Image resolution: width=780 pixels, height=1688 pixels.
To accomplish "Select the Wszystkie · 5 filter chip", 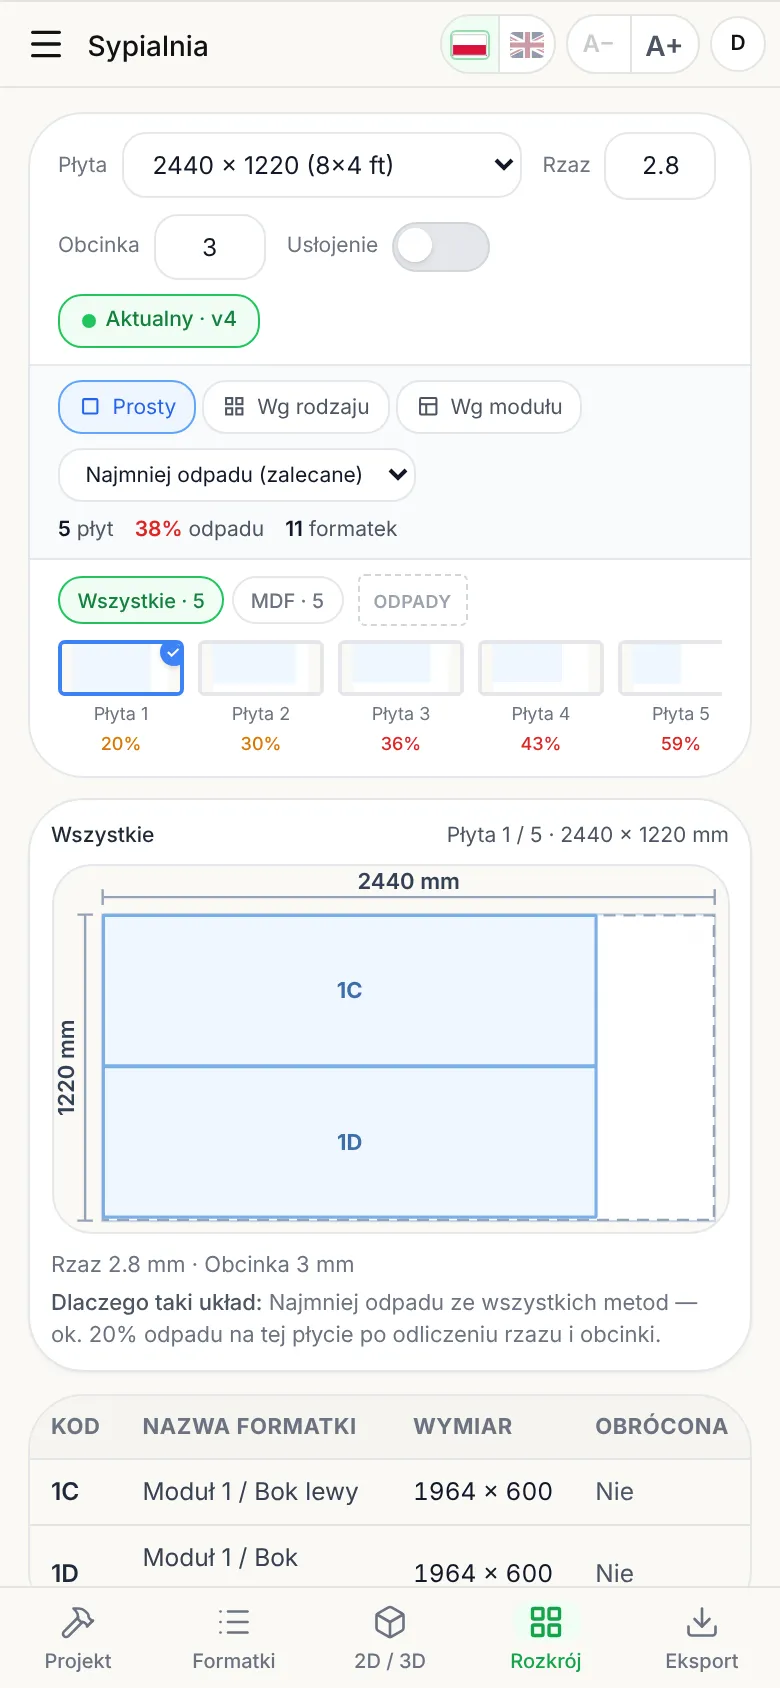I will coord(141,601).
